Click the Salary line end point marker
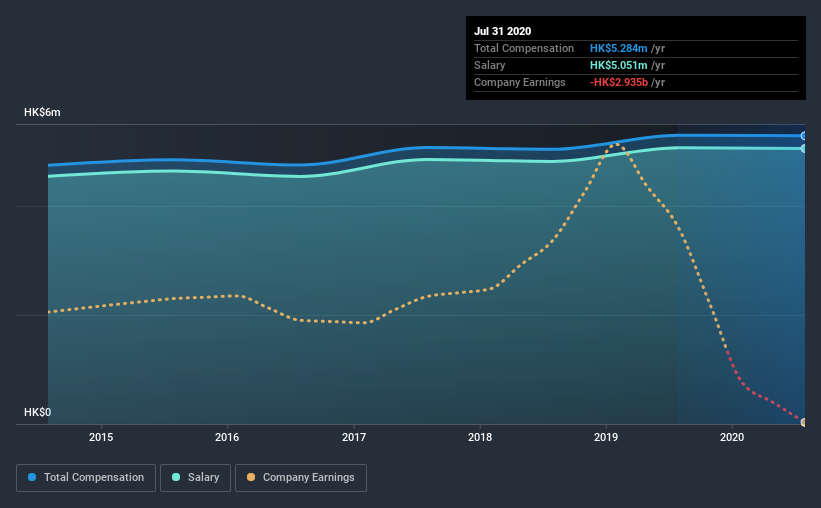The height and width of the screenshot is (508, 821). (804, 149)
